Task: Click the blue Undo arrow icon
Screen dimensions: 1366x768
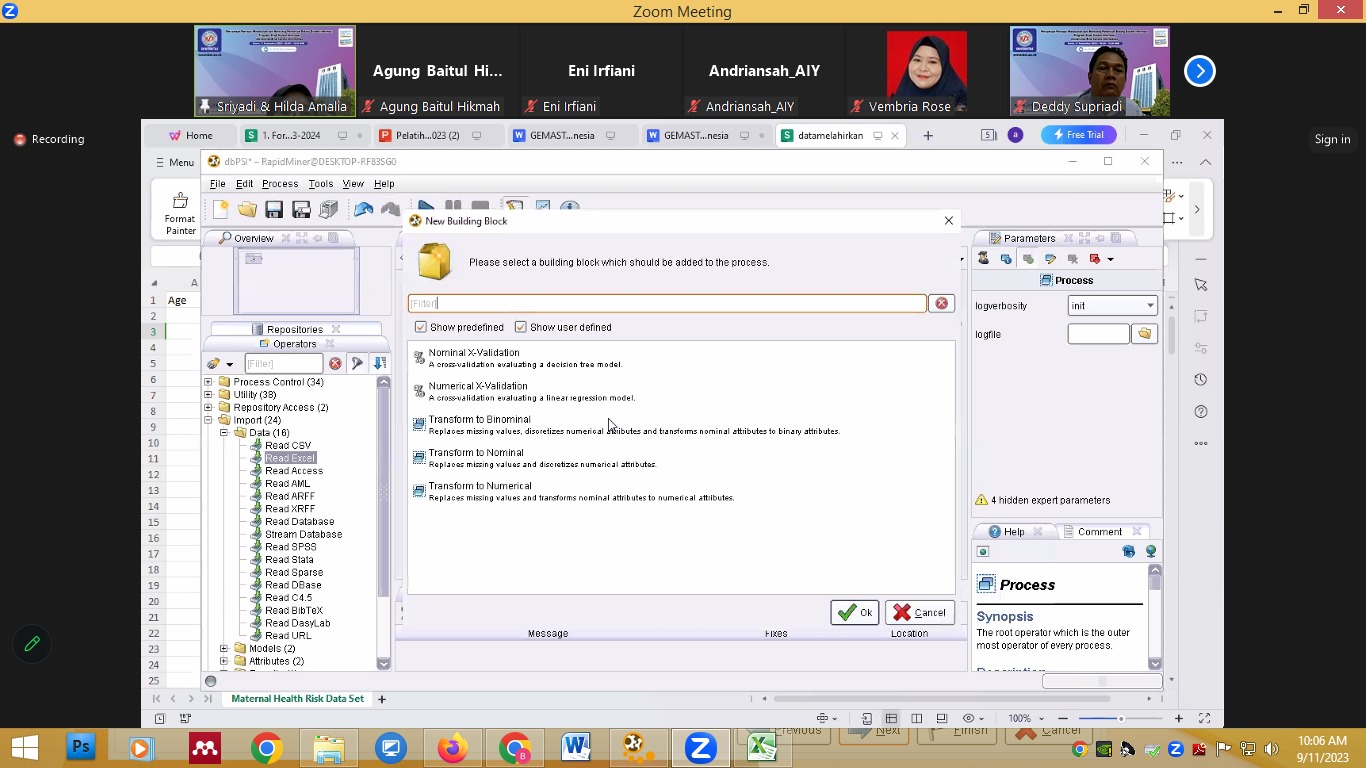Action: click(x=363, y=209)
